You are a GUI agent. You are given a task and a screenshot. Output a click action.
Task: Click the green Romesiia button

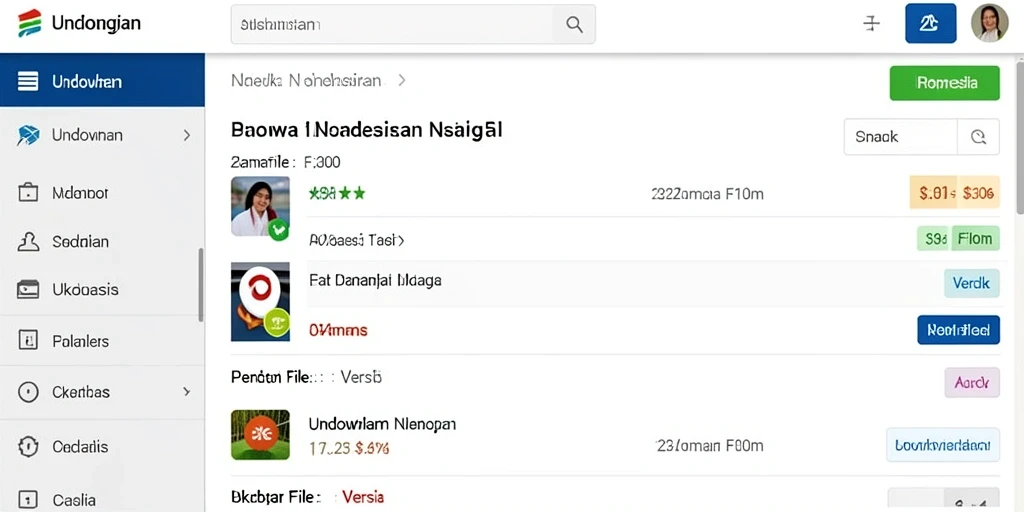(x=944, y=83)
